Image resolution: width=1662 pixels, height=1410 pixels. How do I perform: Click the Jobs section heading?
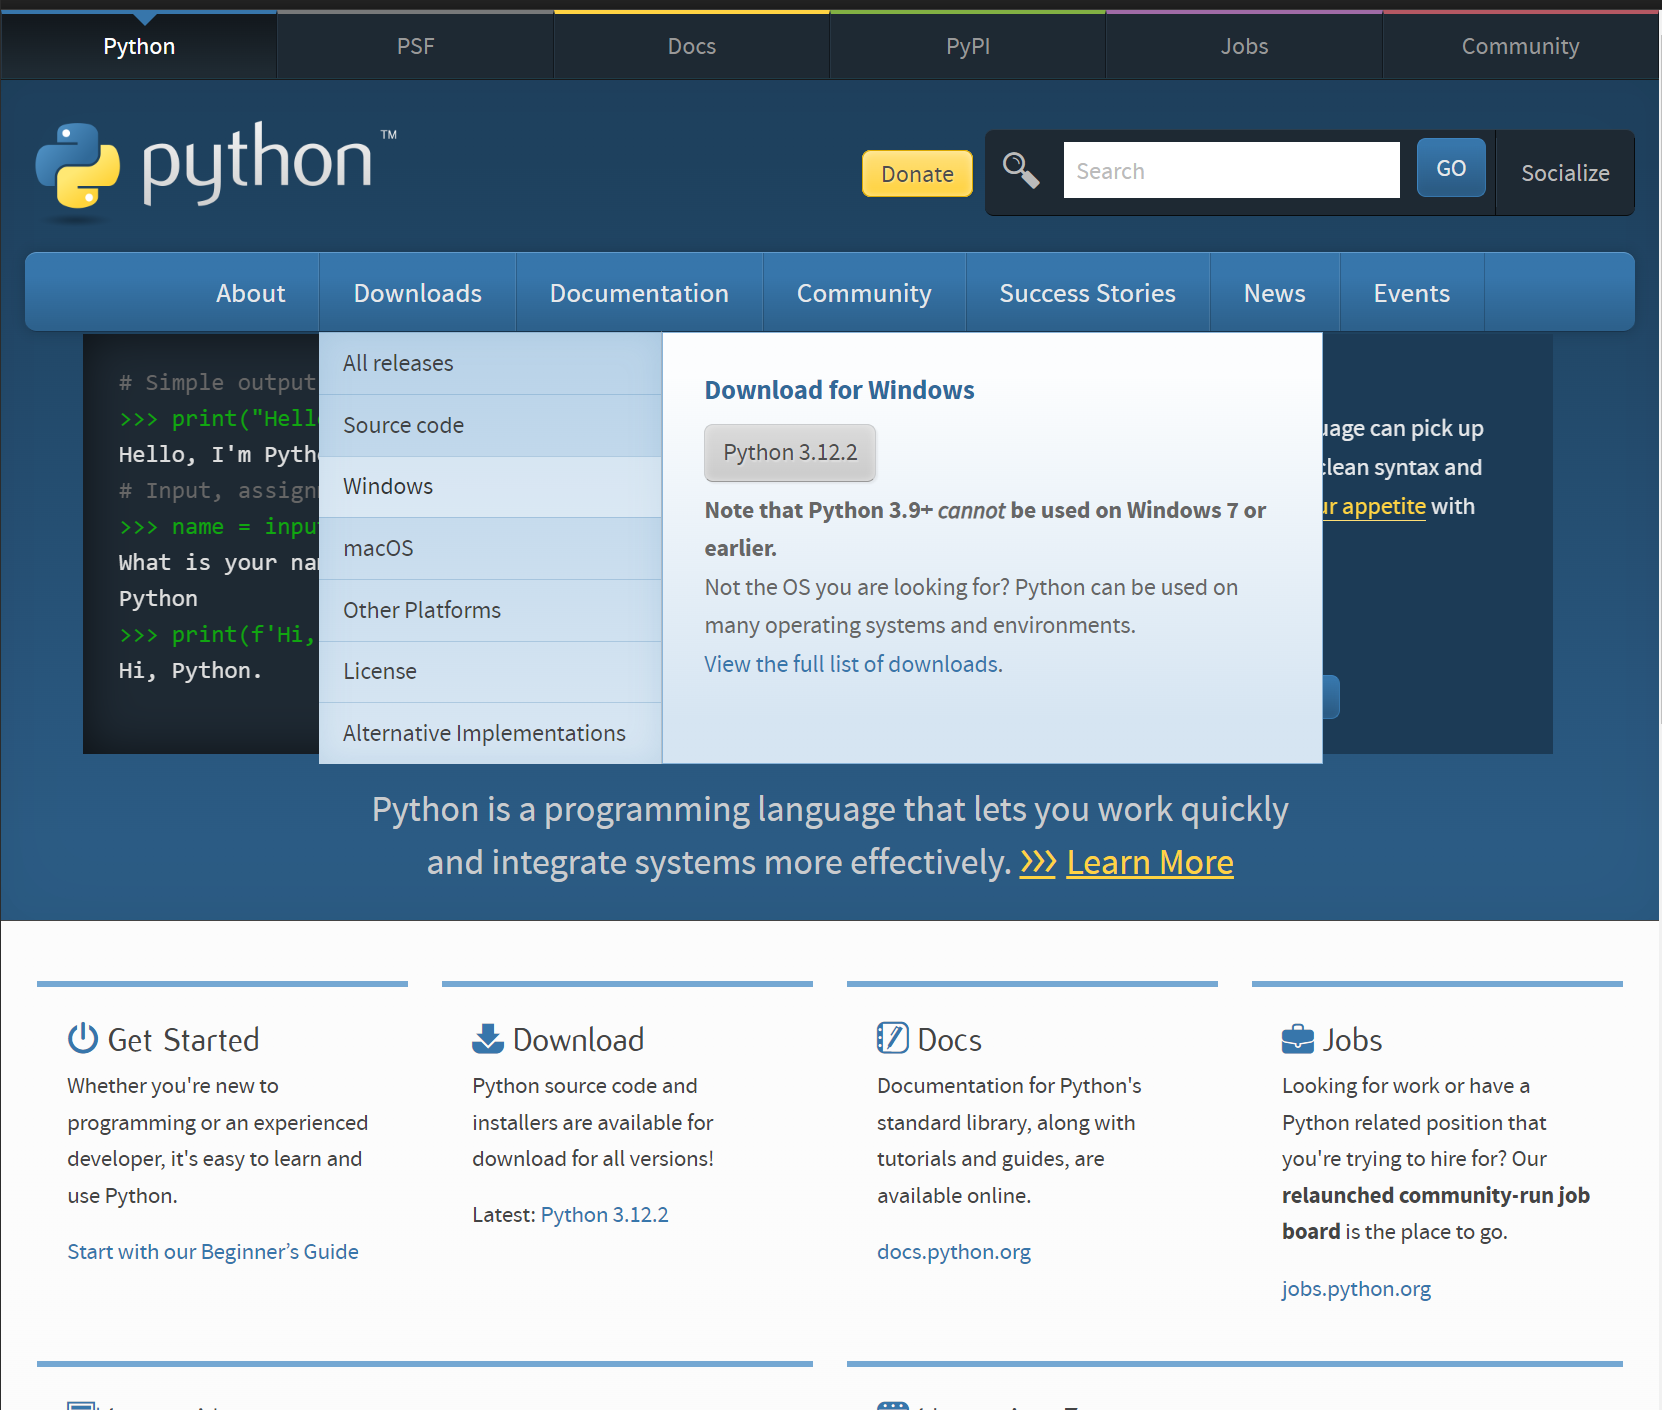tap(1352, 1040)
